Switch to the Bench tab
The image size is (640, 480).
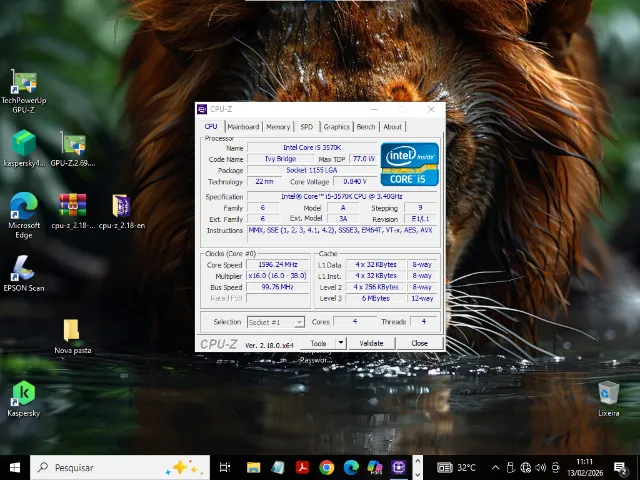(366, 127)
